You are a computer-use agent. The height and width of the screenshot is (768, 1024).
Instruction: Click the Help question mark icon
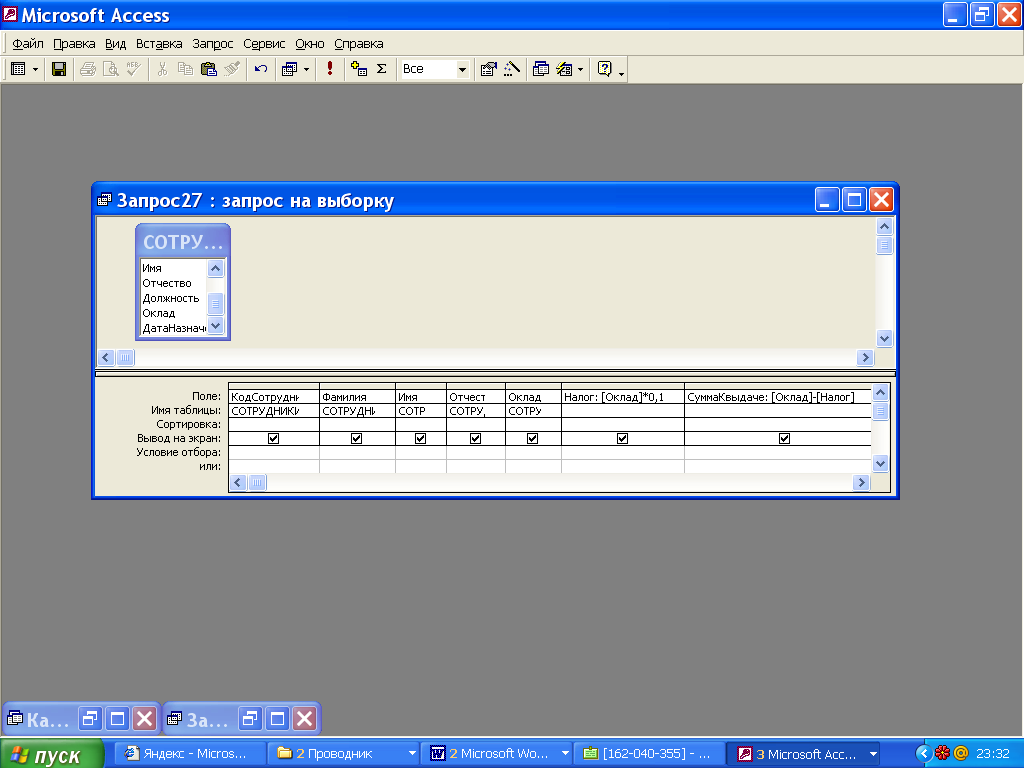605,69
